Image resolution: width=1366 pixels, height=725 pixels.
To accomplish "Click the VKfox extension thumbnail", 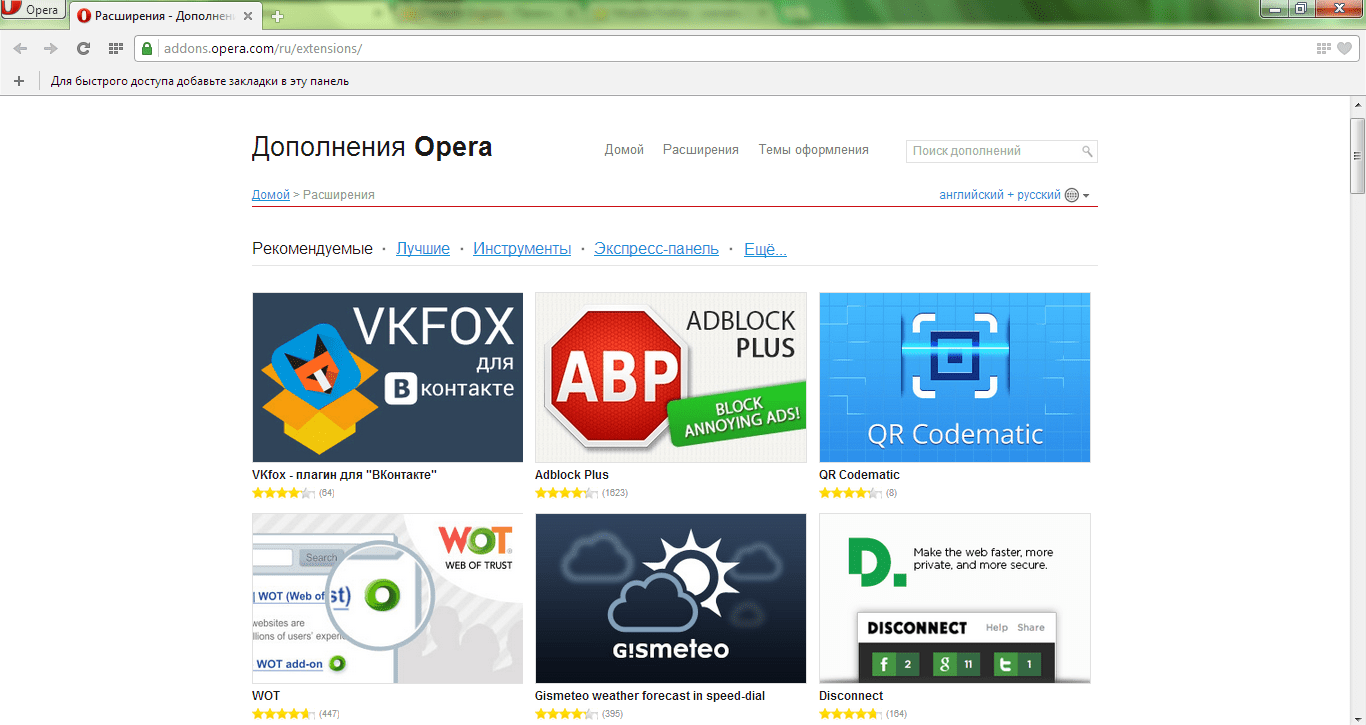I will coord(387,377).
